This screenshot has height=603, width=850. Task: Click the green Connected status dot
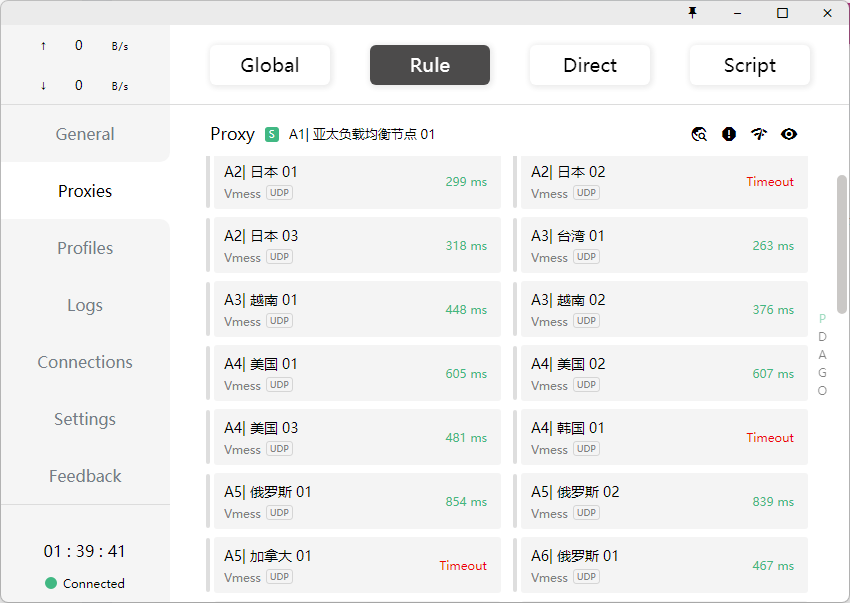click(x=51, y=583)
